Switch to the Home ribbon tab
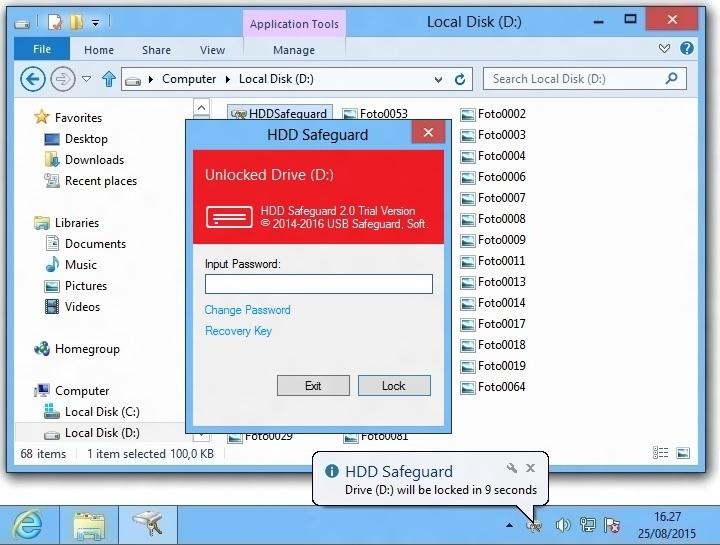720x545 pixels. click(x=99, y=50)
